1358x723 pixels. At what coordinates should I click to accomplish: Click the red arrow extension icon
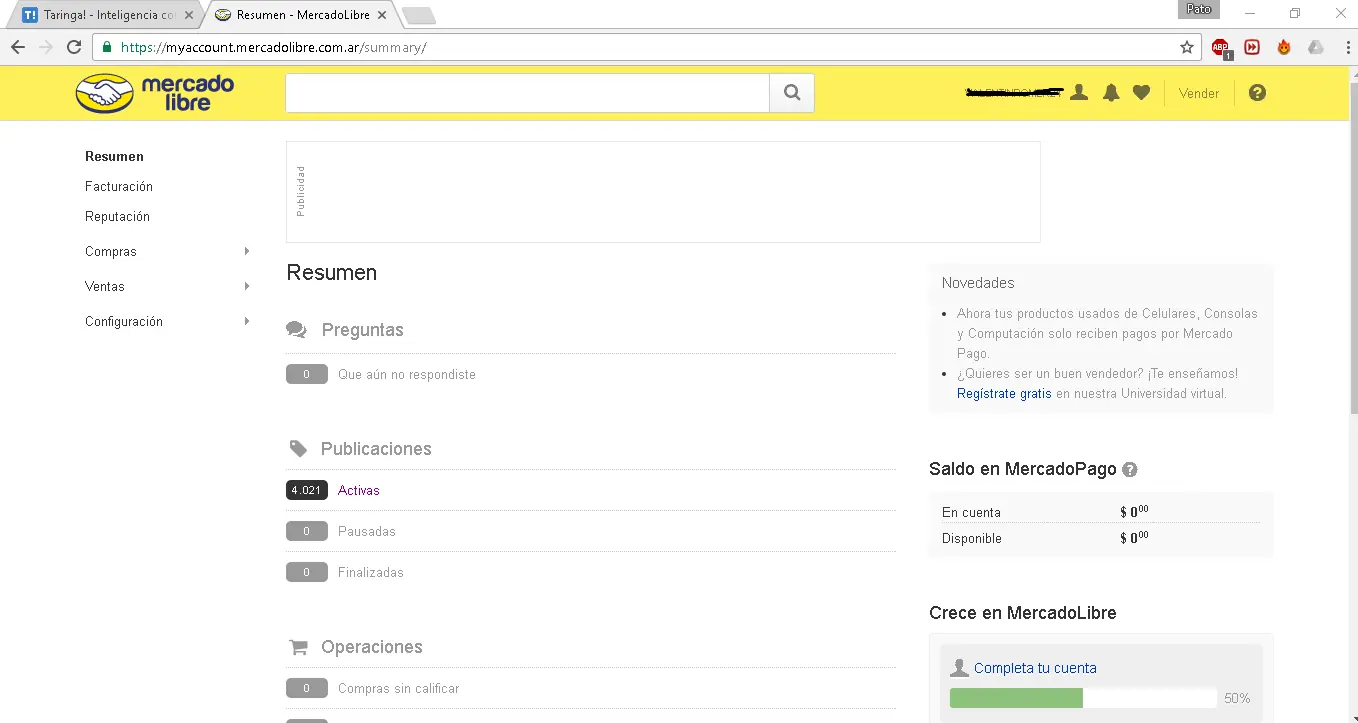[x=1252, y=47]
